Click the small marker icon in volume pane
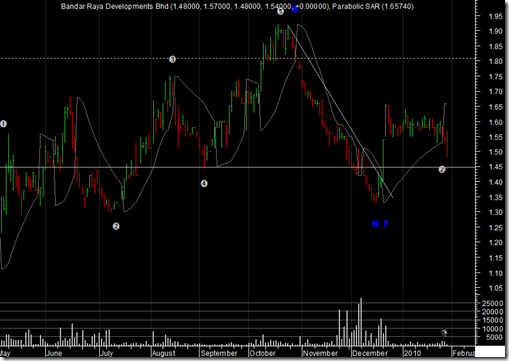509x361 pixels. (x=444, y=332)
